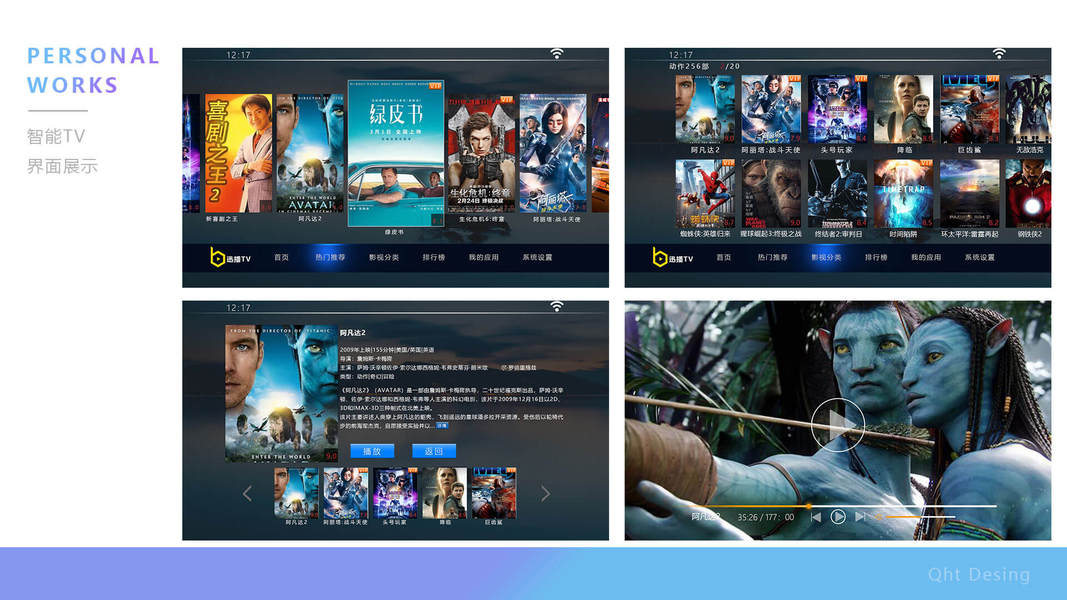The image size is (1067, 600).
Task: Click the blue 播放 button
Action: pyautogui.click(x=372, y=451)
